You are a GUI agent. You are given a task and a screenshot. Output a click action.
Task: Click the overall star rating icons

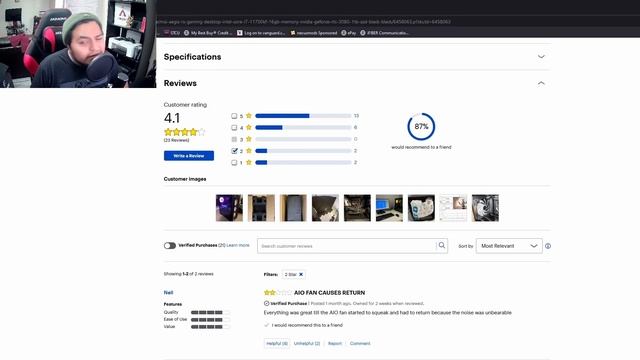(x=184, y=132)
